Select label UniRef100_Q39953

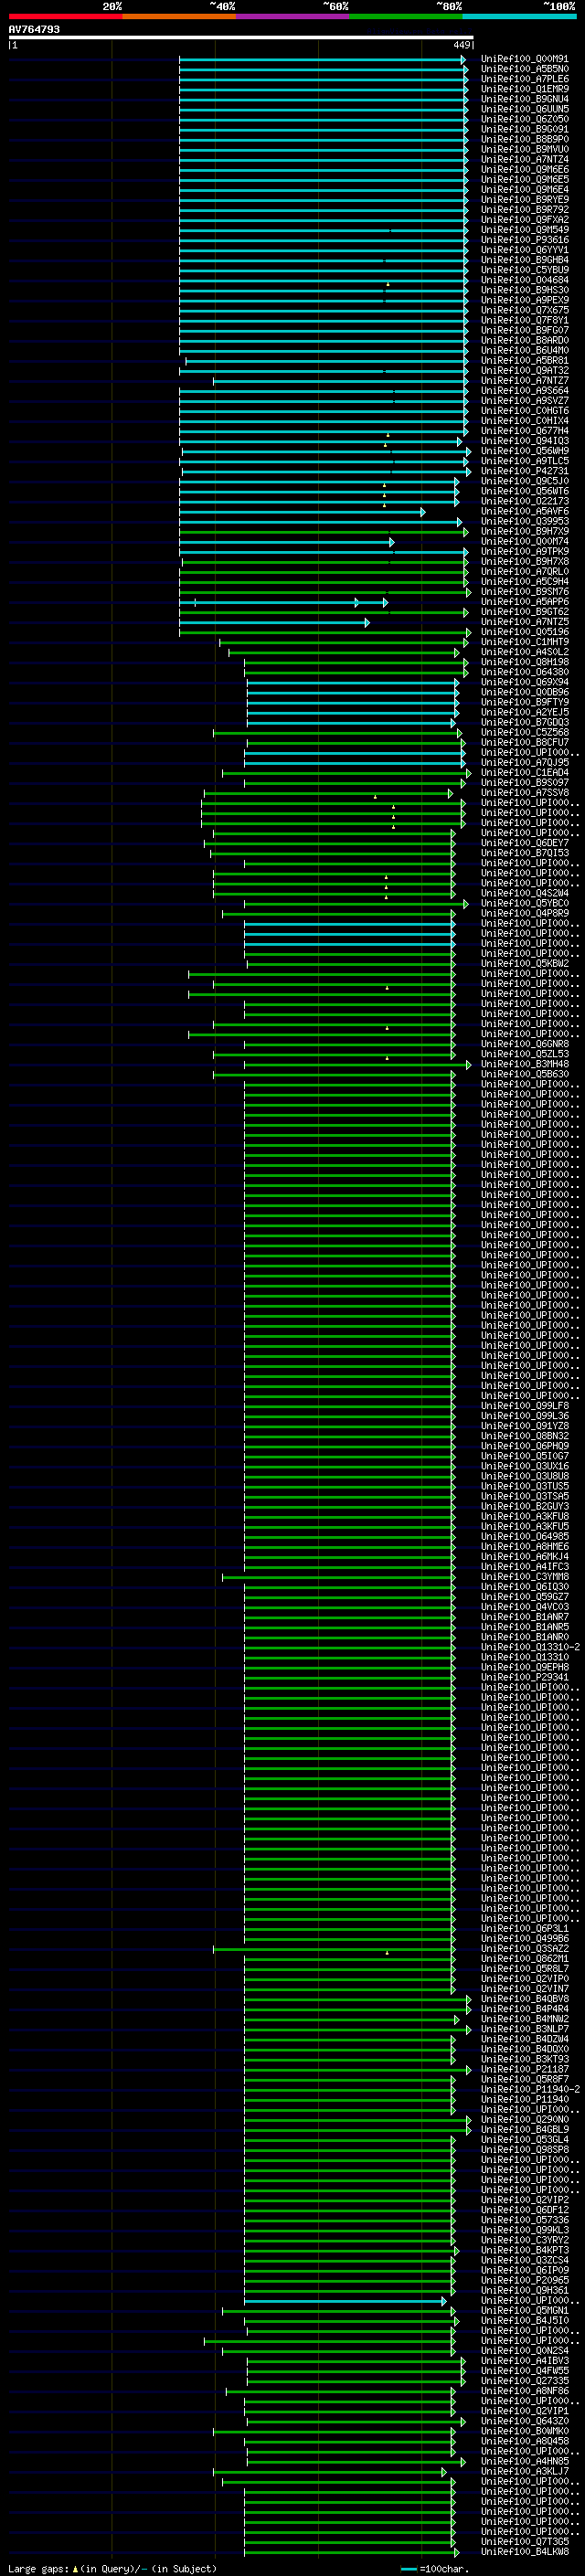click(x=524, y=521)
